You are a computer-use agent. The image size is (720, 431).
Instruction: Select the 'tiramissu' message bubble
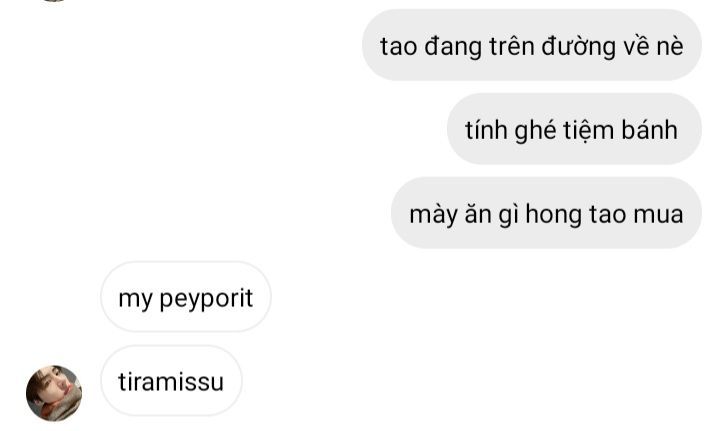click(x=171, y=381)
